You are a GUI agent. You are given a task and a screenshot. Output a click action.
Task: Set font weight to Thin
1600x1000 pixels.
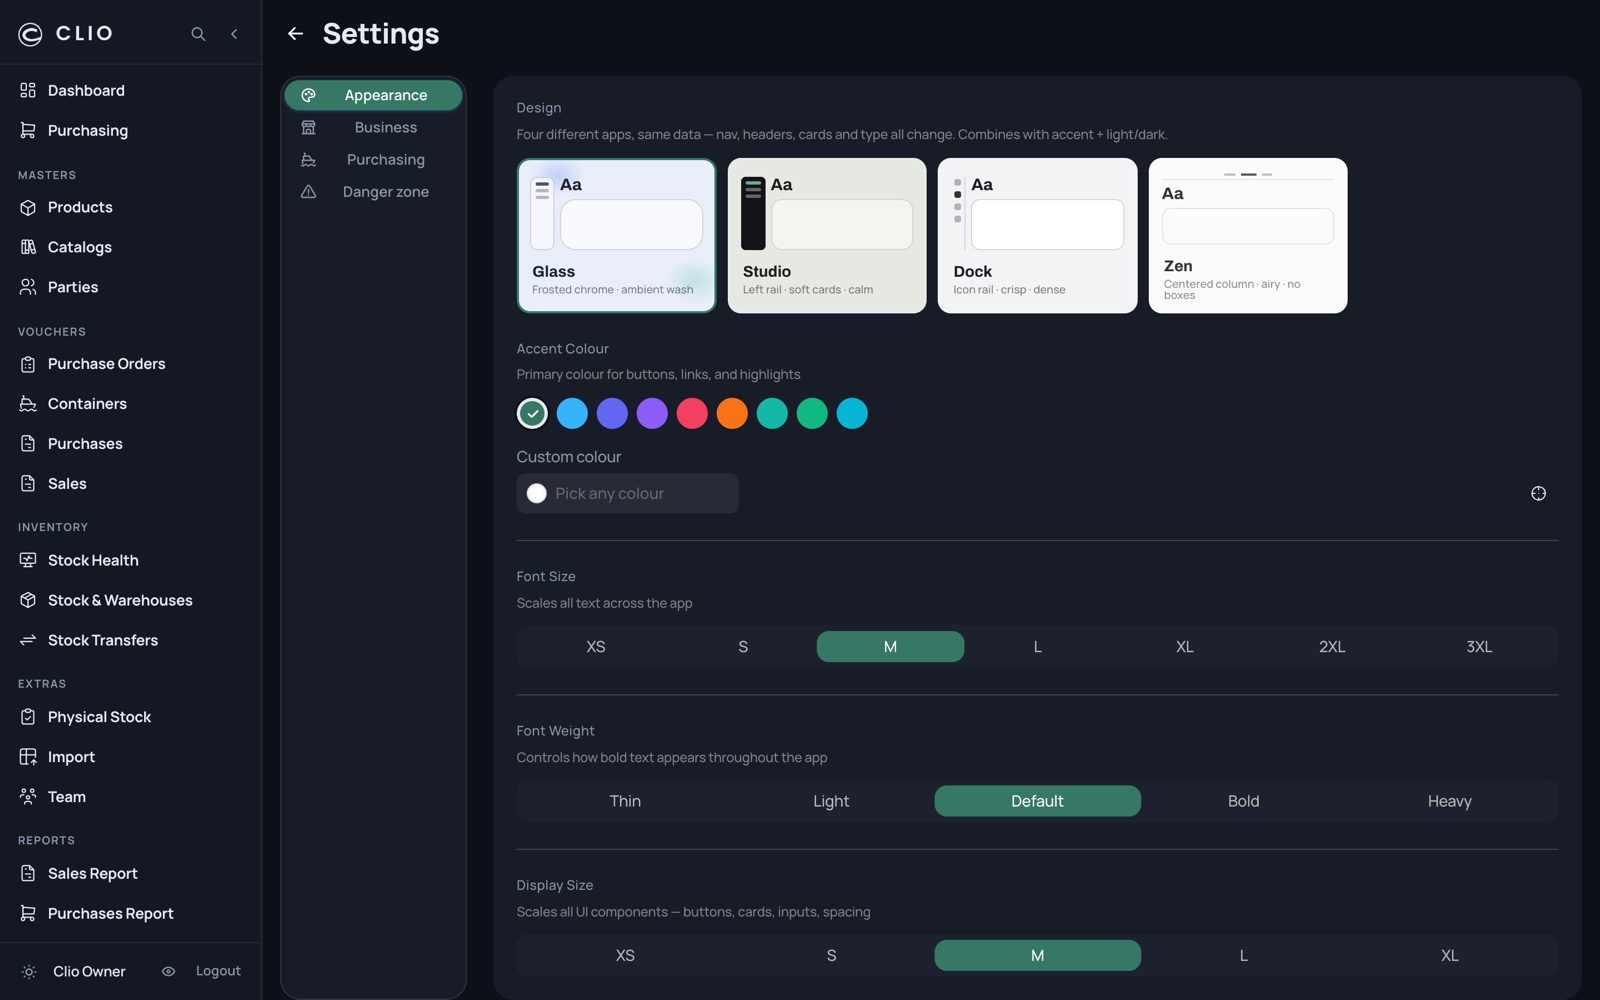pyautogui.click(x=625, y=801)
